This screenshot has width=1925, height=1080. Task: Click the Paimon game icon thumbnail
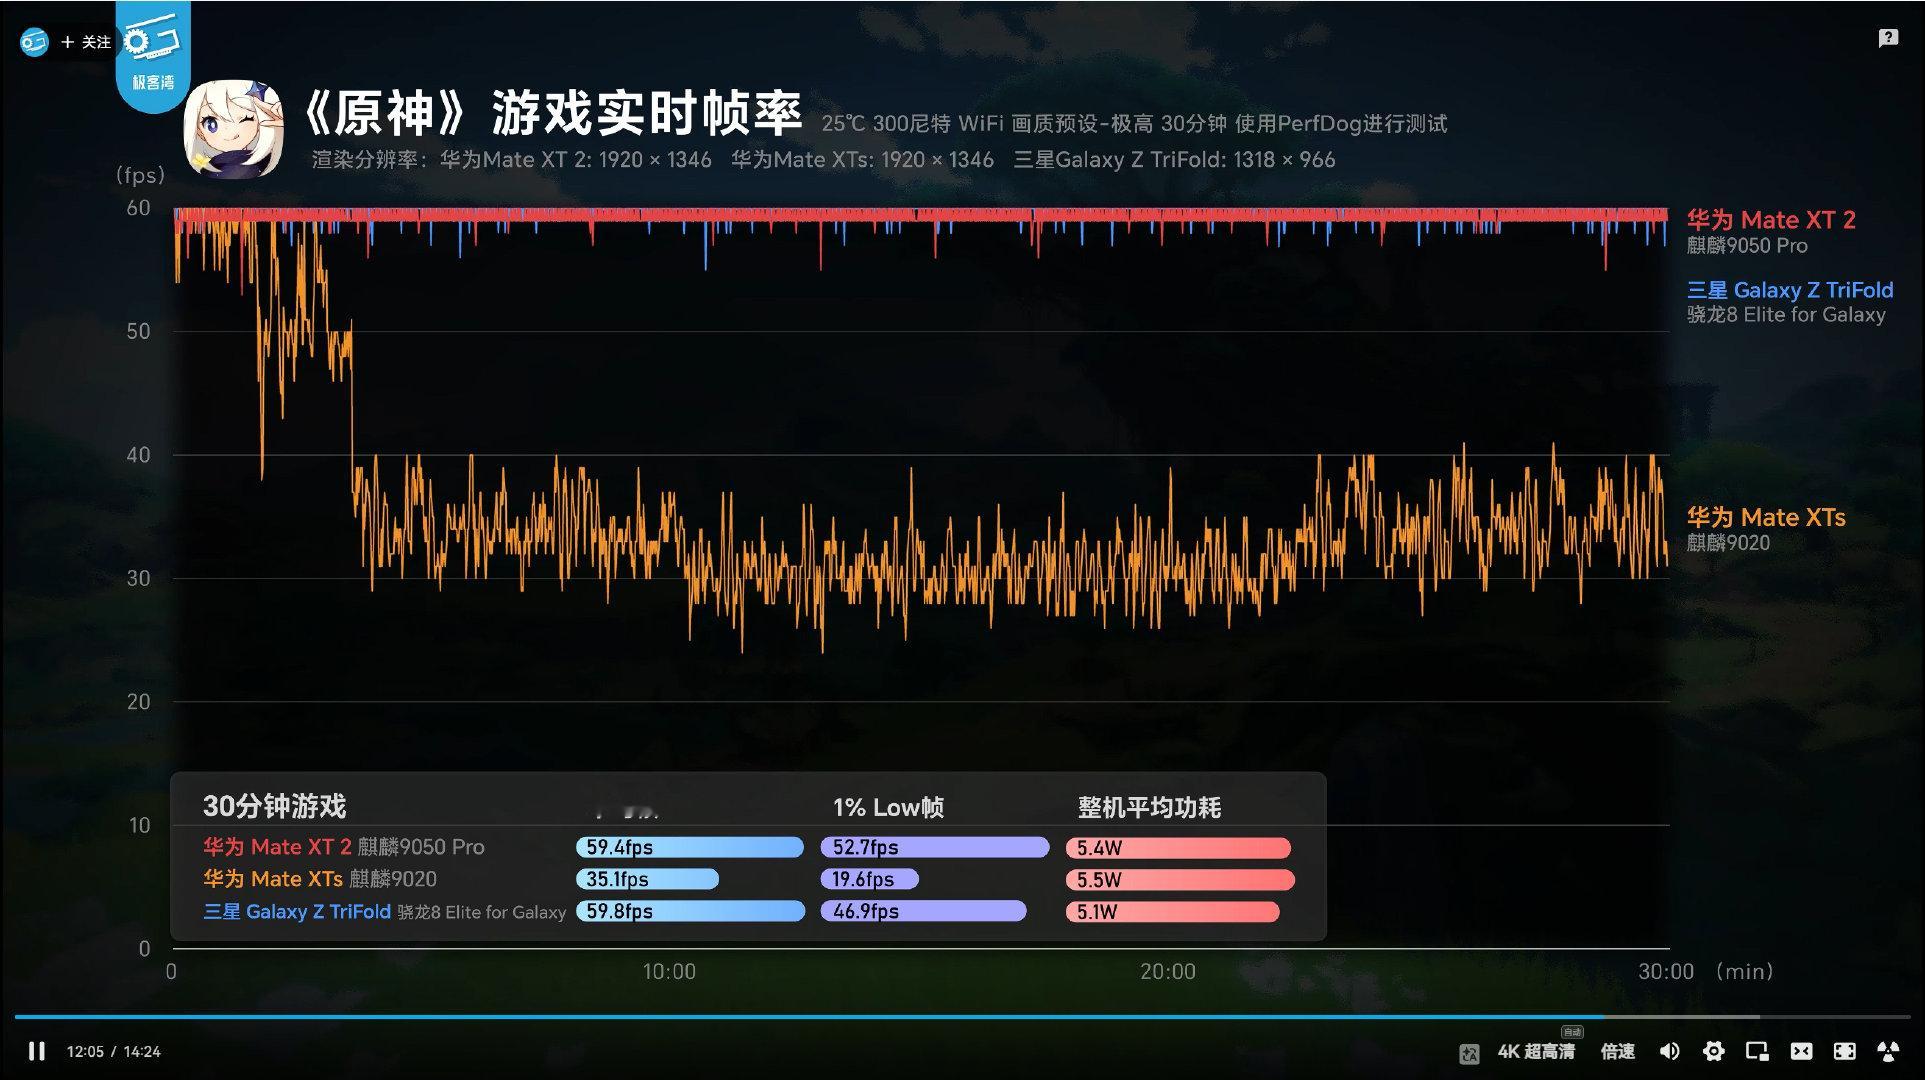click(234, 127)
